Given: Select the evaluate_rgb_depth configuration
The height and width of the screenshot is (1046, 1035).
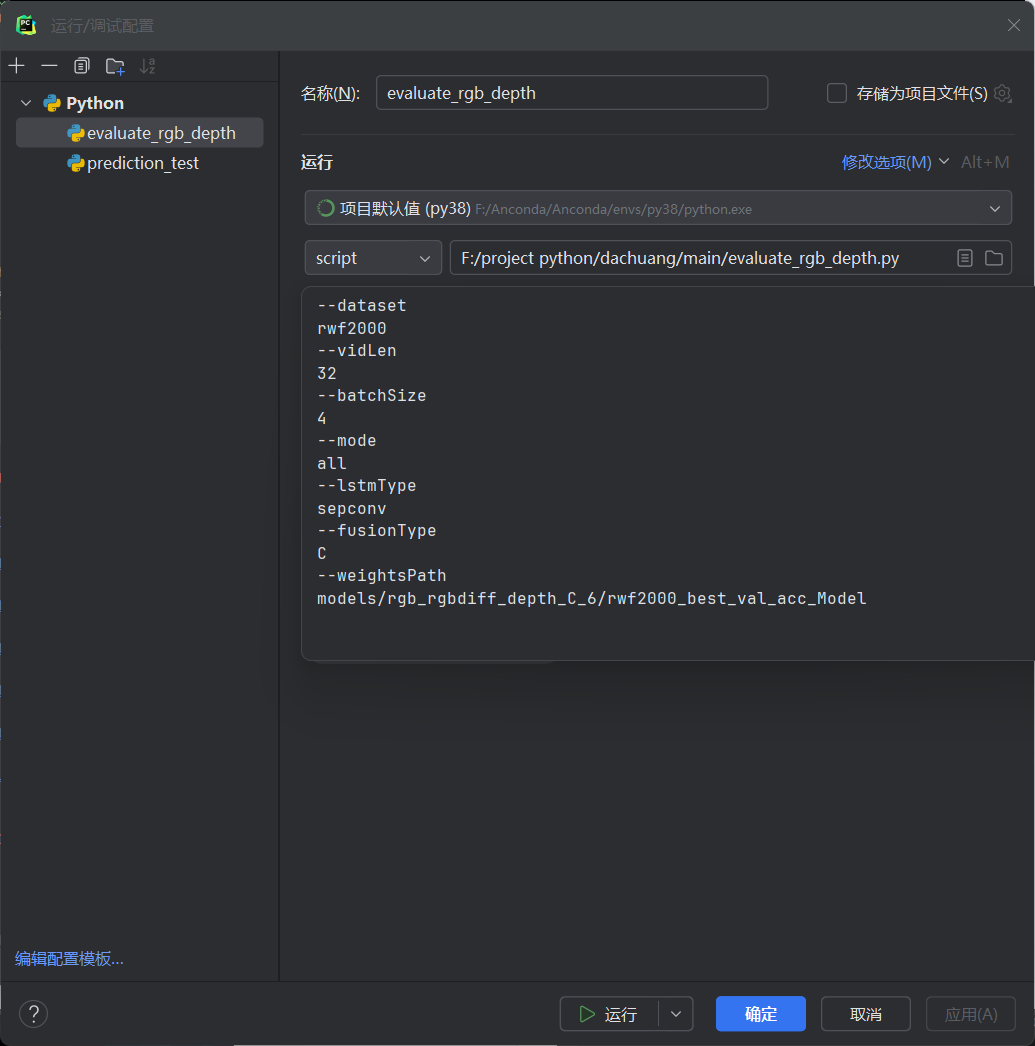Looking at the screenshot, I should pos(160,133).
